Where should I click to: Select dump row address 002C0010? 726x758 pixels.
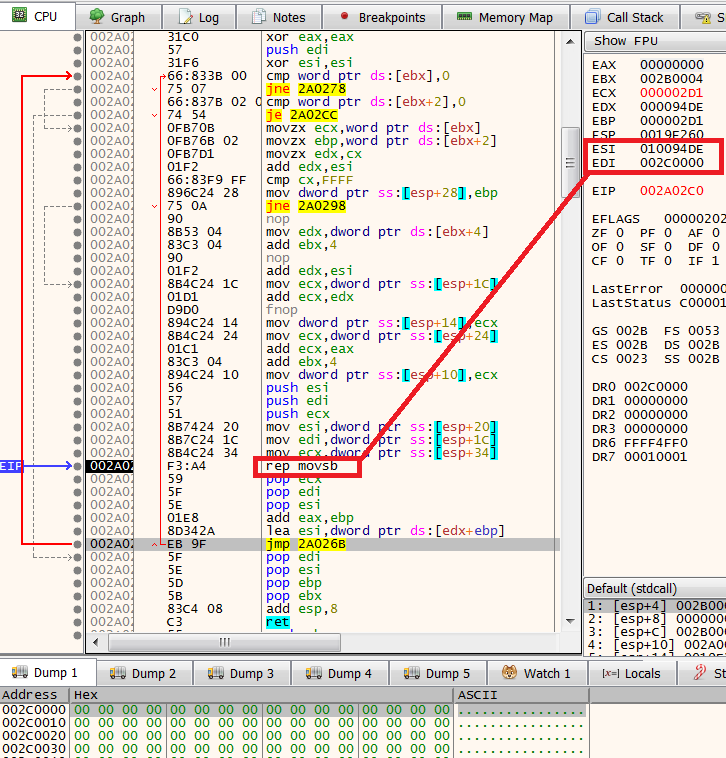(x=34, y=723)
